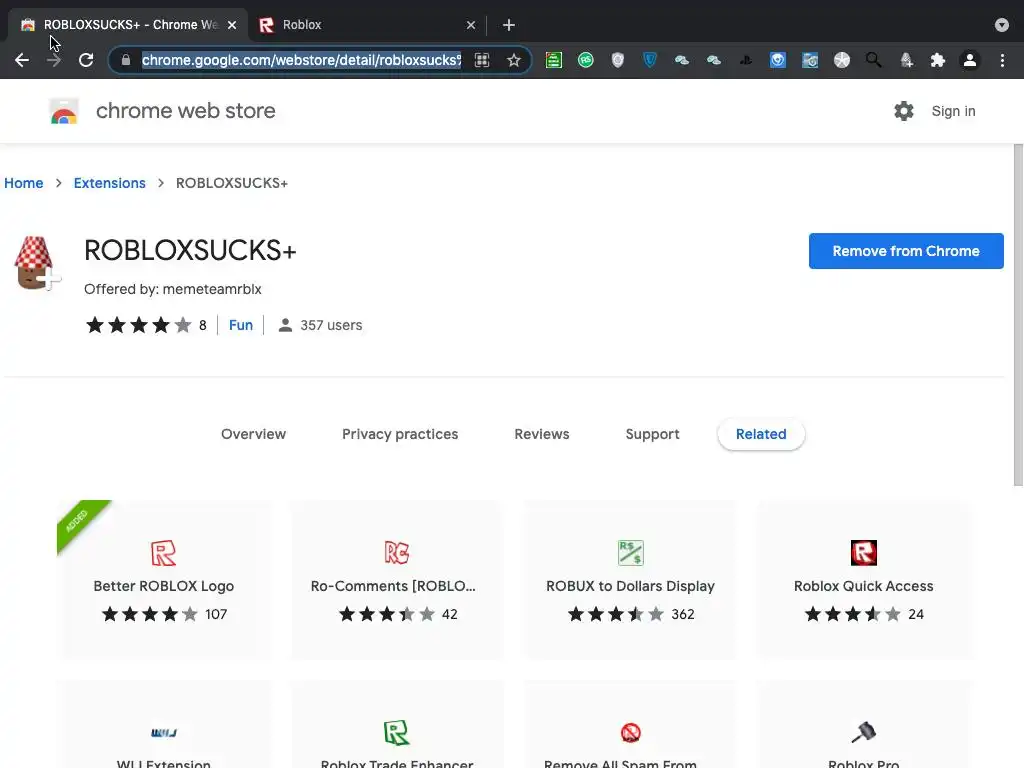Click the lock icon in address bar
Viewport: 1024px width, 768px height.
click(x=125, y=60)
